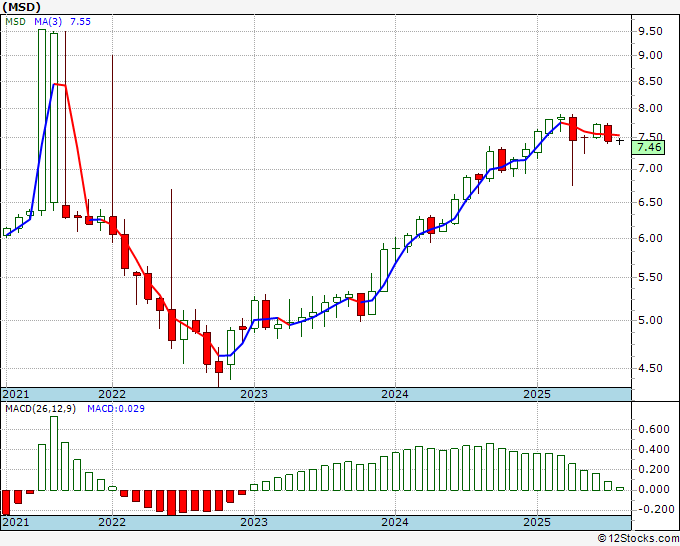
Task: Click the 5.50 price axis label
Action: pos(650,277)
